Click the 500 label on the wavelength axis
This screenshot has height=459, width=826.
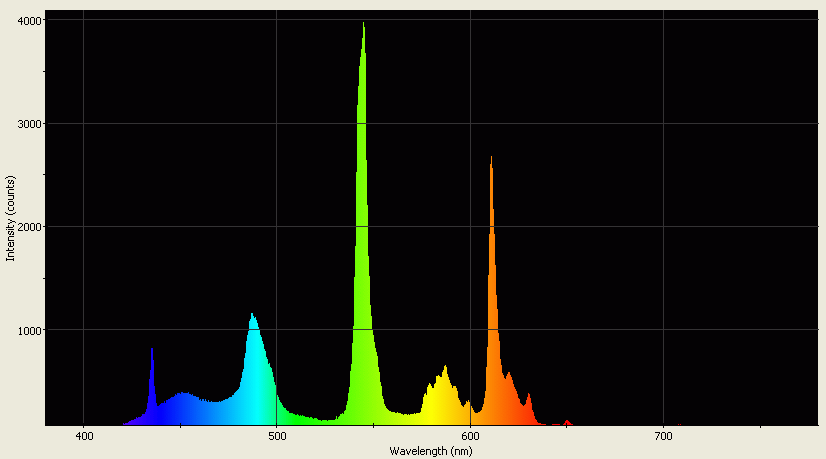click(x=277, y=437)
